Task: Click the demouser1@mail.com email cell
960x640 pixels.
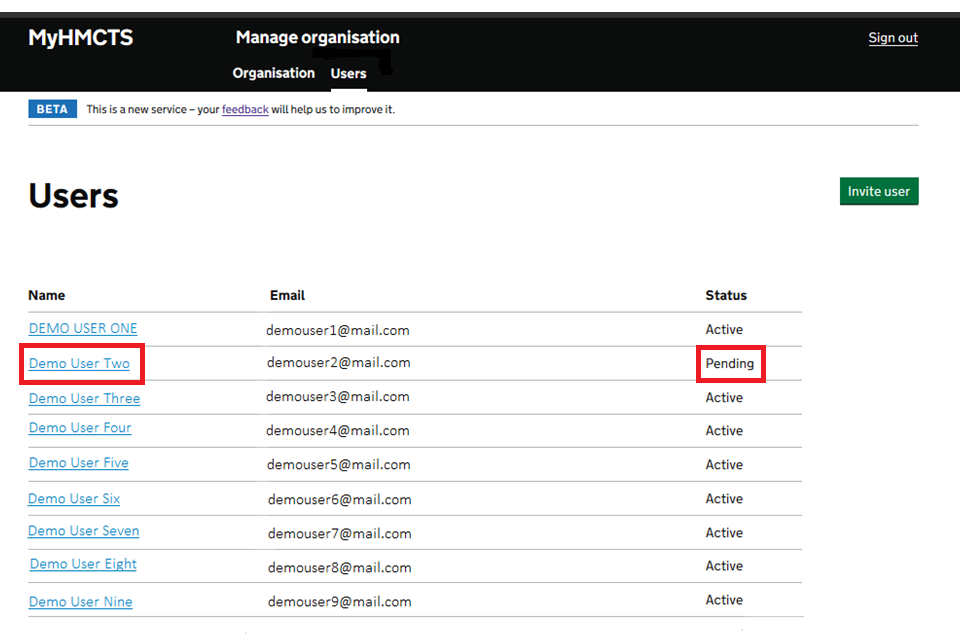Action: click(x=338, y=329)
